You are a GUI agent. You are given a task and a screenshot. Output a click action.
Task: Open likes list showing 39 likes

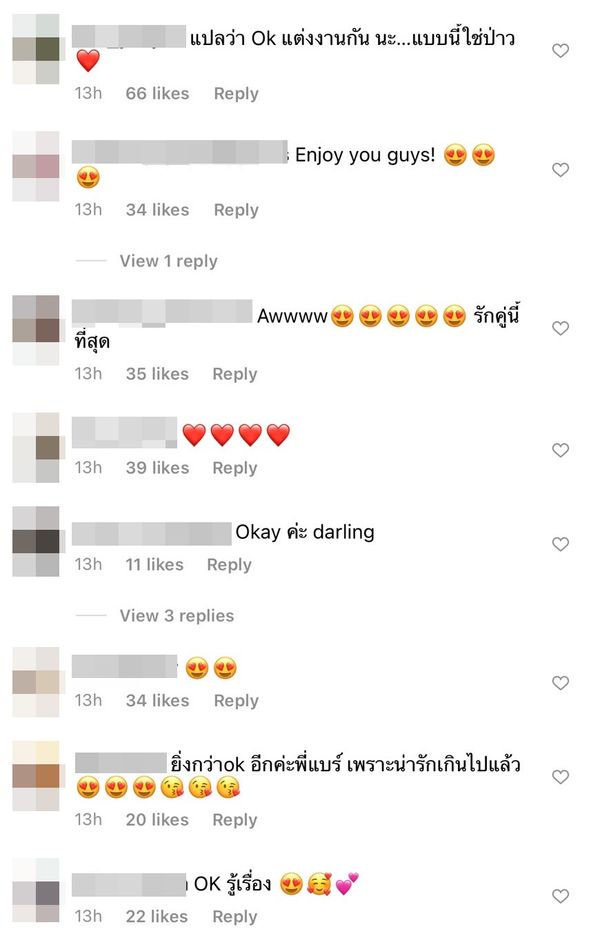(158, 468)
